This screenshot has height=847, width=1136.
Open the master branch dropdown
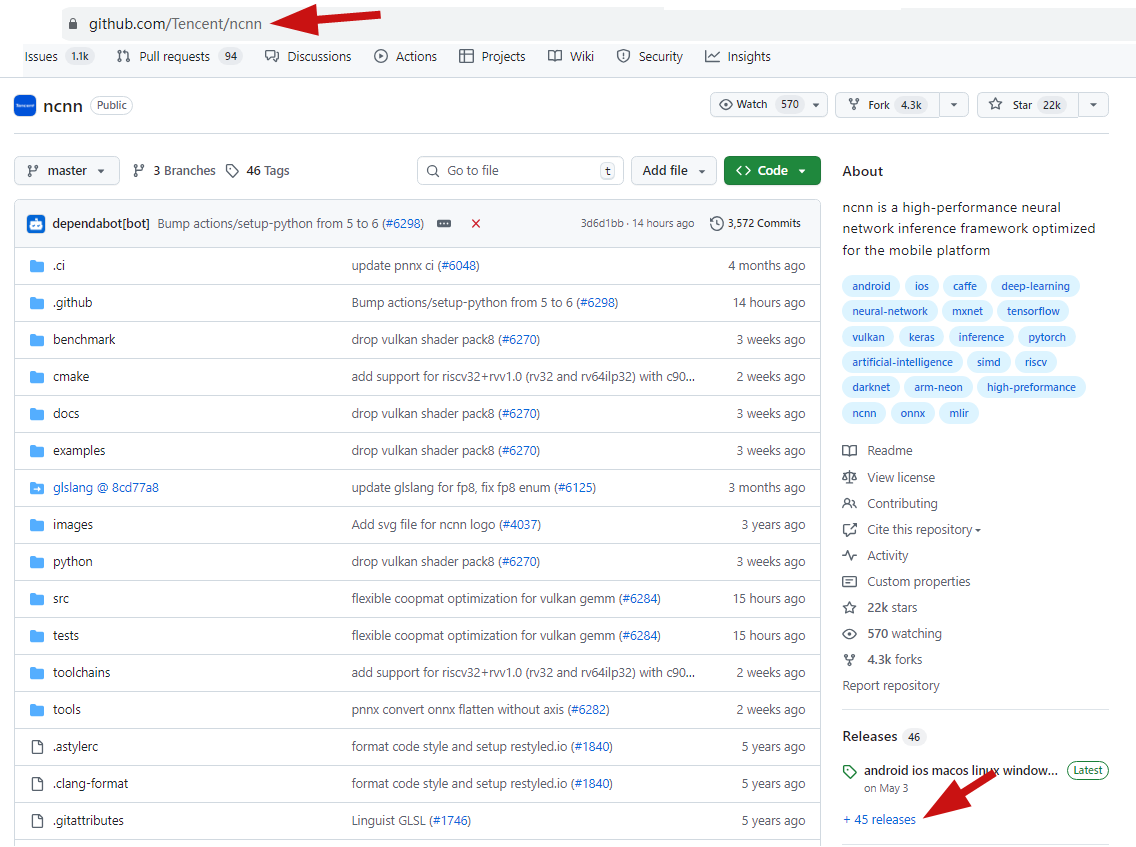pyautogui.click(x=67, y=171)
